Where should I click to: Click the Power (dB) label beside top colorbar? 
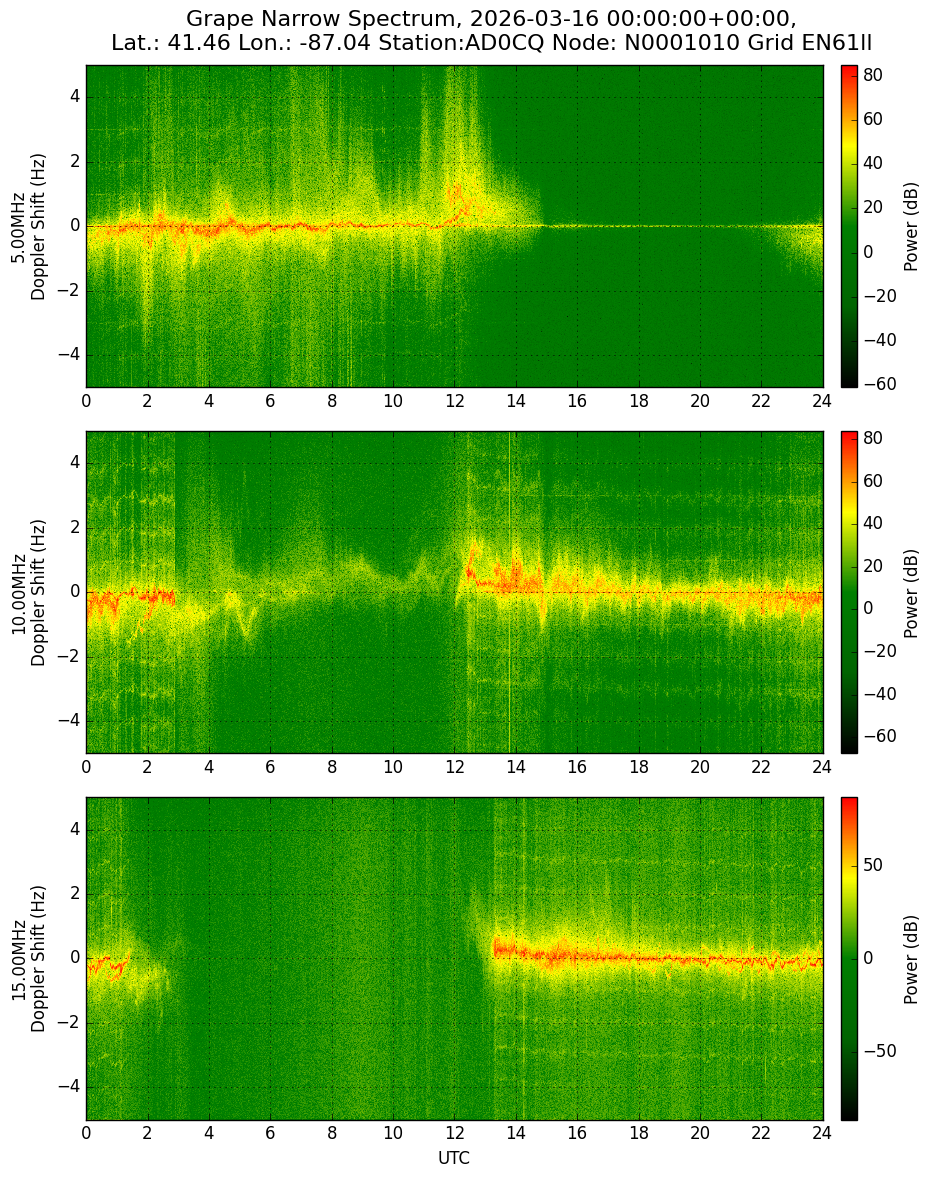tap(911, 227)
